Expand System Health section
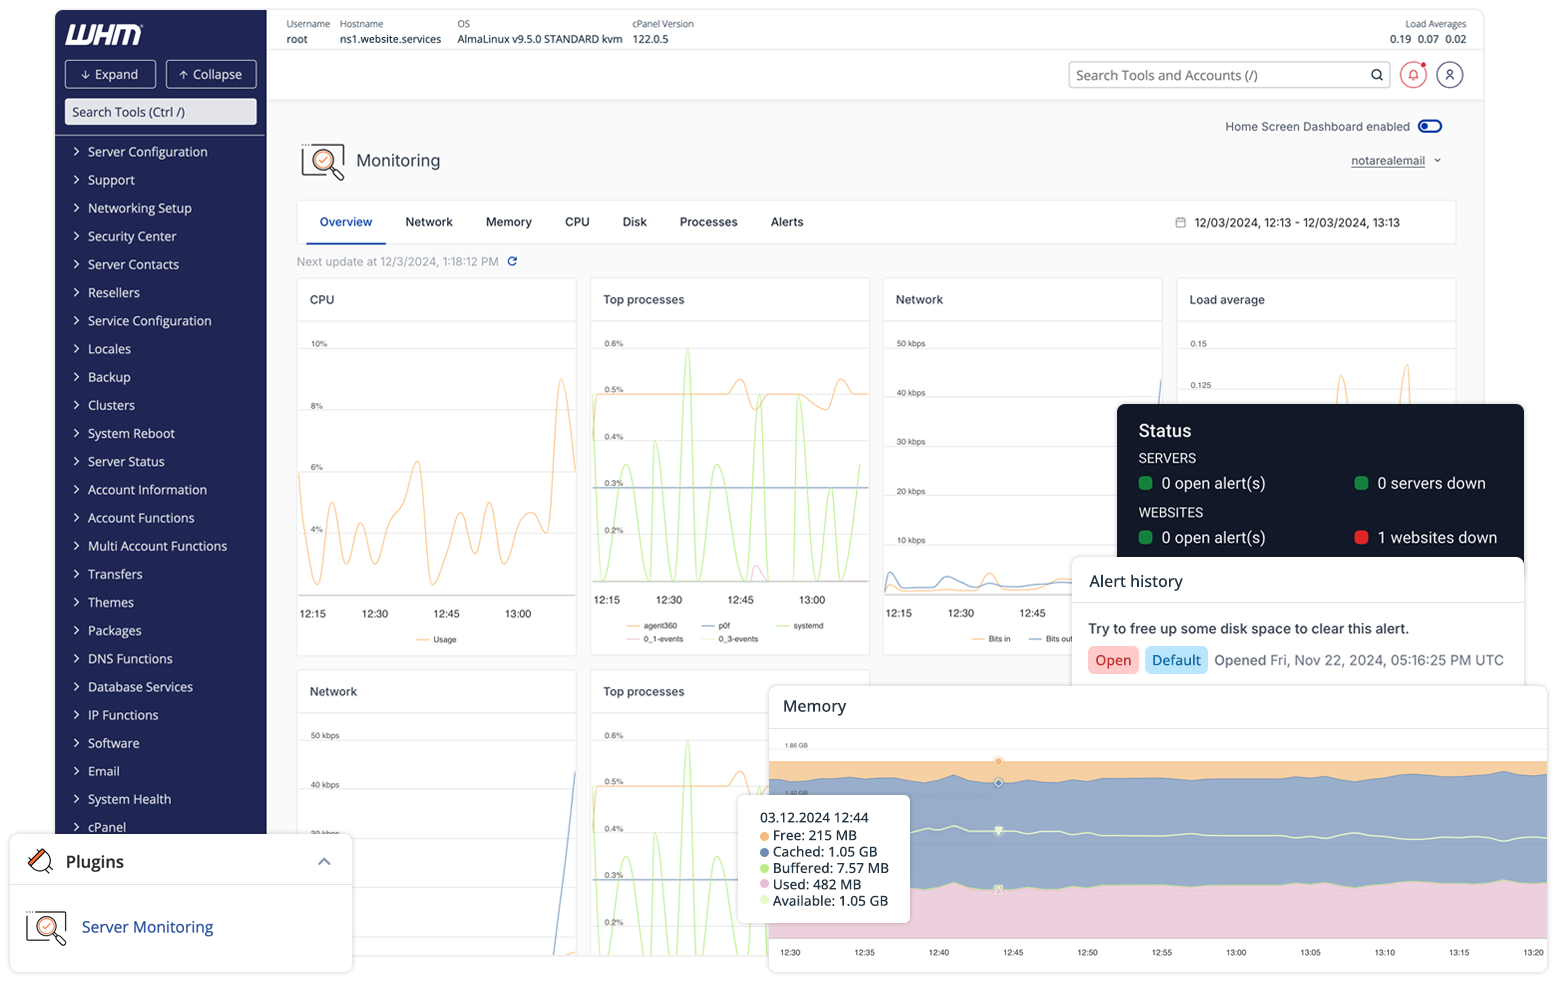 point(128,799)
